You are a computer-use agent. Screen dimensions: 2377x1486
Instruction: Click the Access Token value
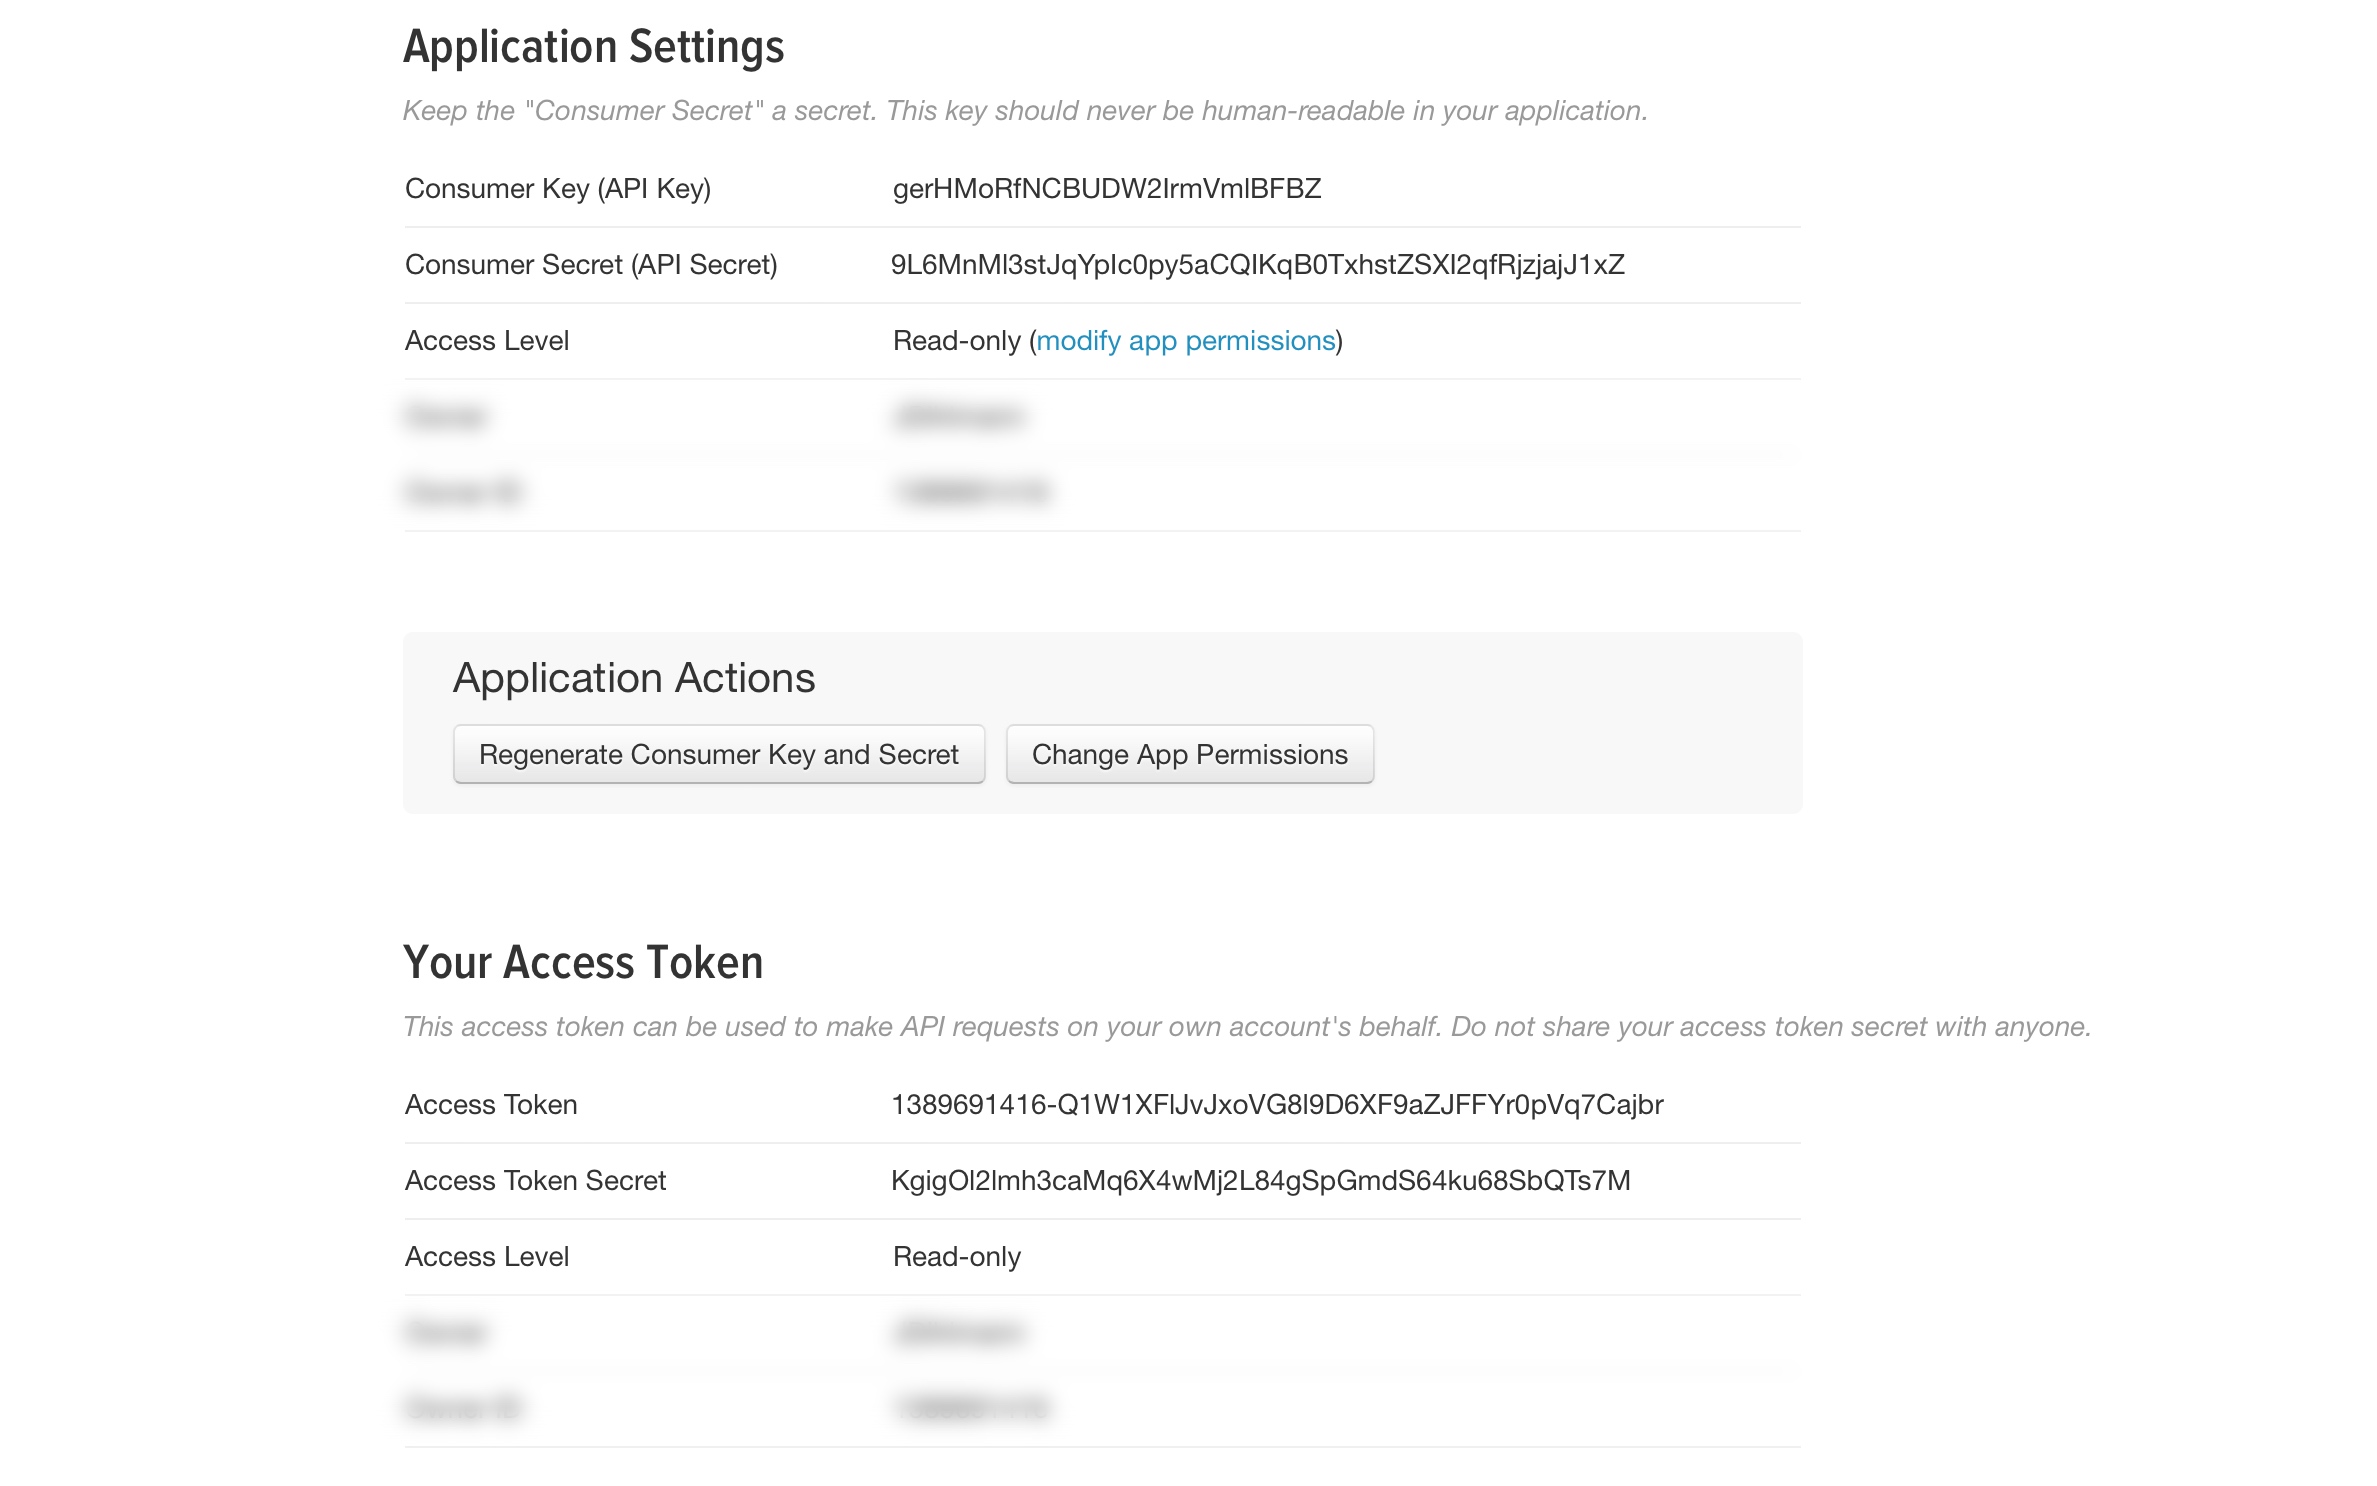(1276, 1105)
